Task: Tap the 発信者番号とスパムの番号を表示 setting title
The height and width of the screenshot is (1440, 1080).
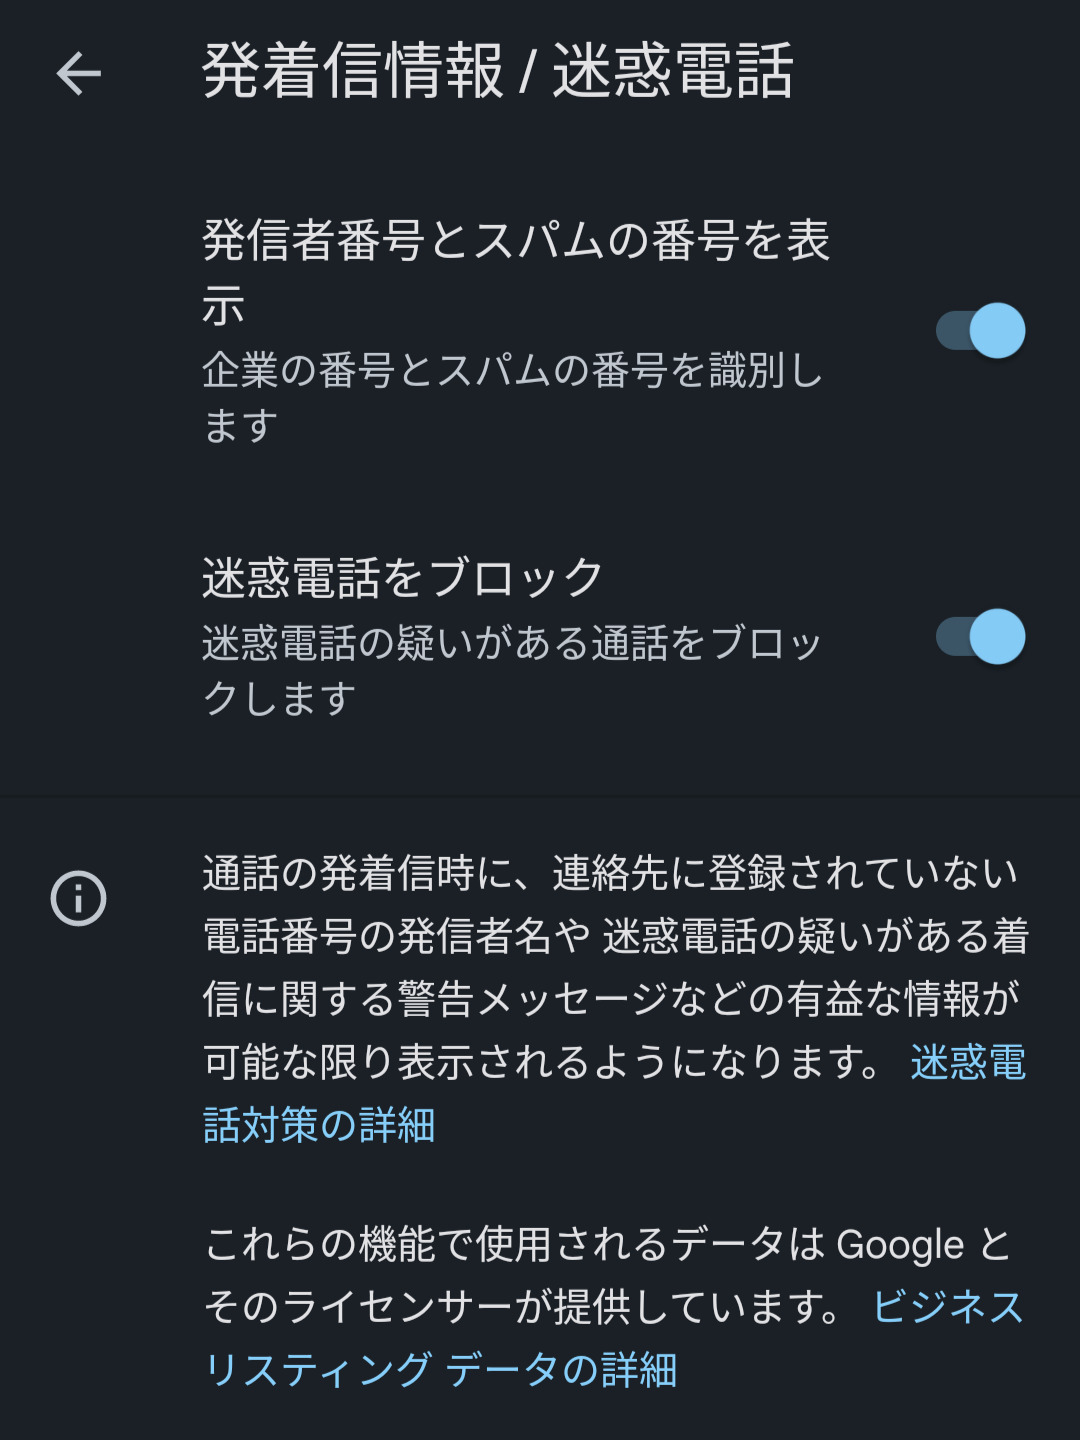Action: pyautogui.click(x=516, y=241)
